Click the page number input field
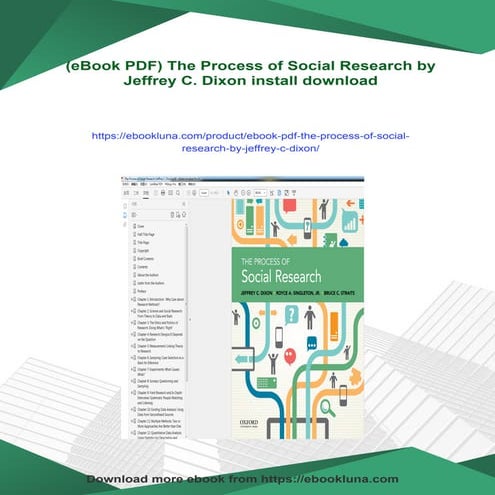 coord(204,193)
